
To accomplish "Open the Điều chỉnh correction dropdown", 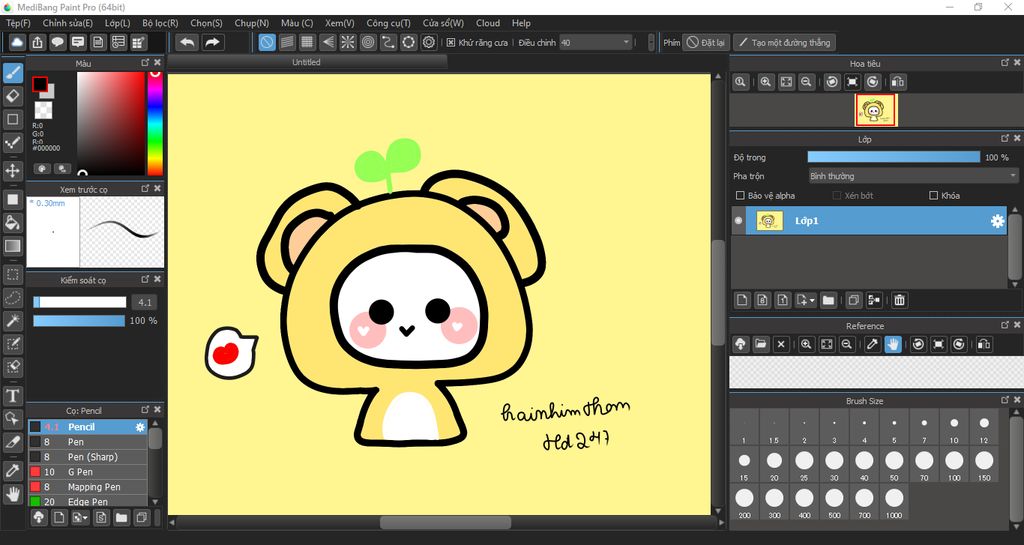I will tap(595, 42).
